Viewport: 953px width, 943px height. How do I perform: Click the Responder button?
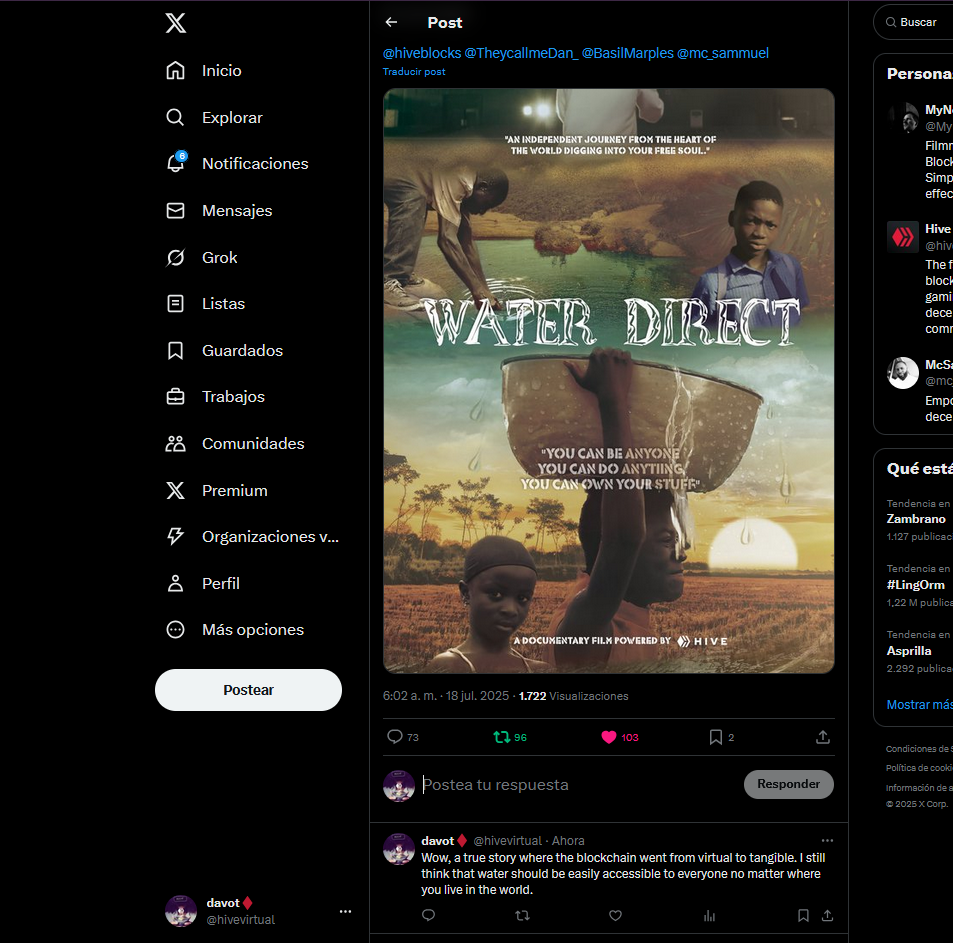(x=788, y=784)
